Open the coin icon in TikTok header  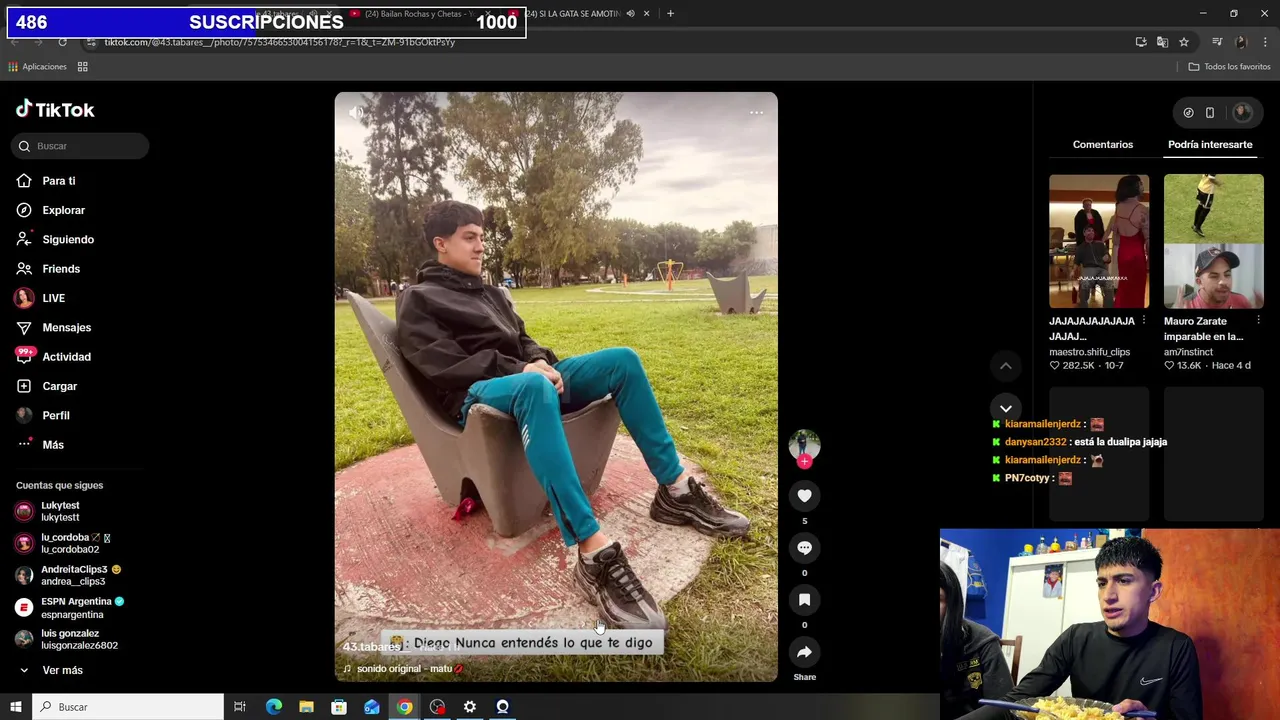coord(1188,113)
